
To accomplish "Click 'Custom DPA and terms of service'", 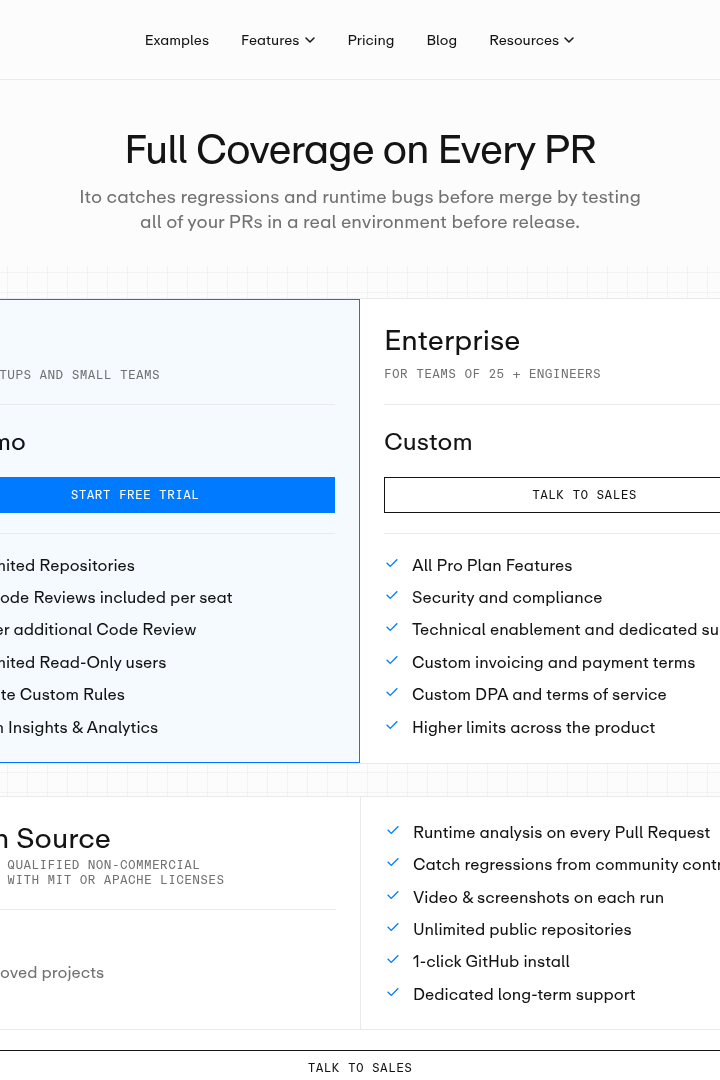I will pyautogui.click(x=539, y=694).
